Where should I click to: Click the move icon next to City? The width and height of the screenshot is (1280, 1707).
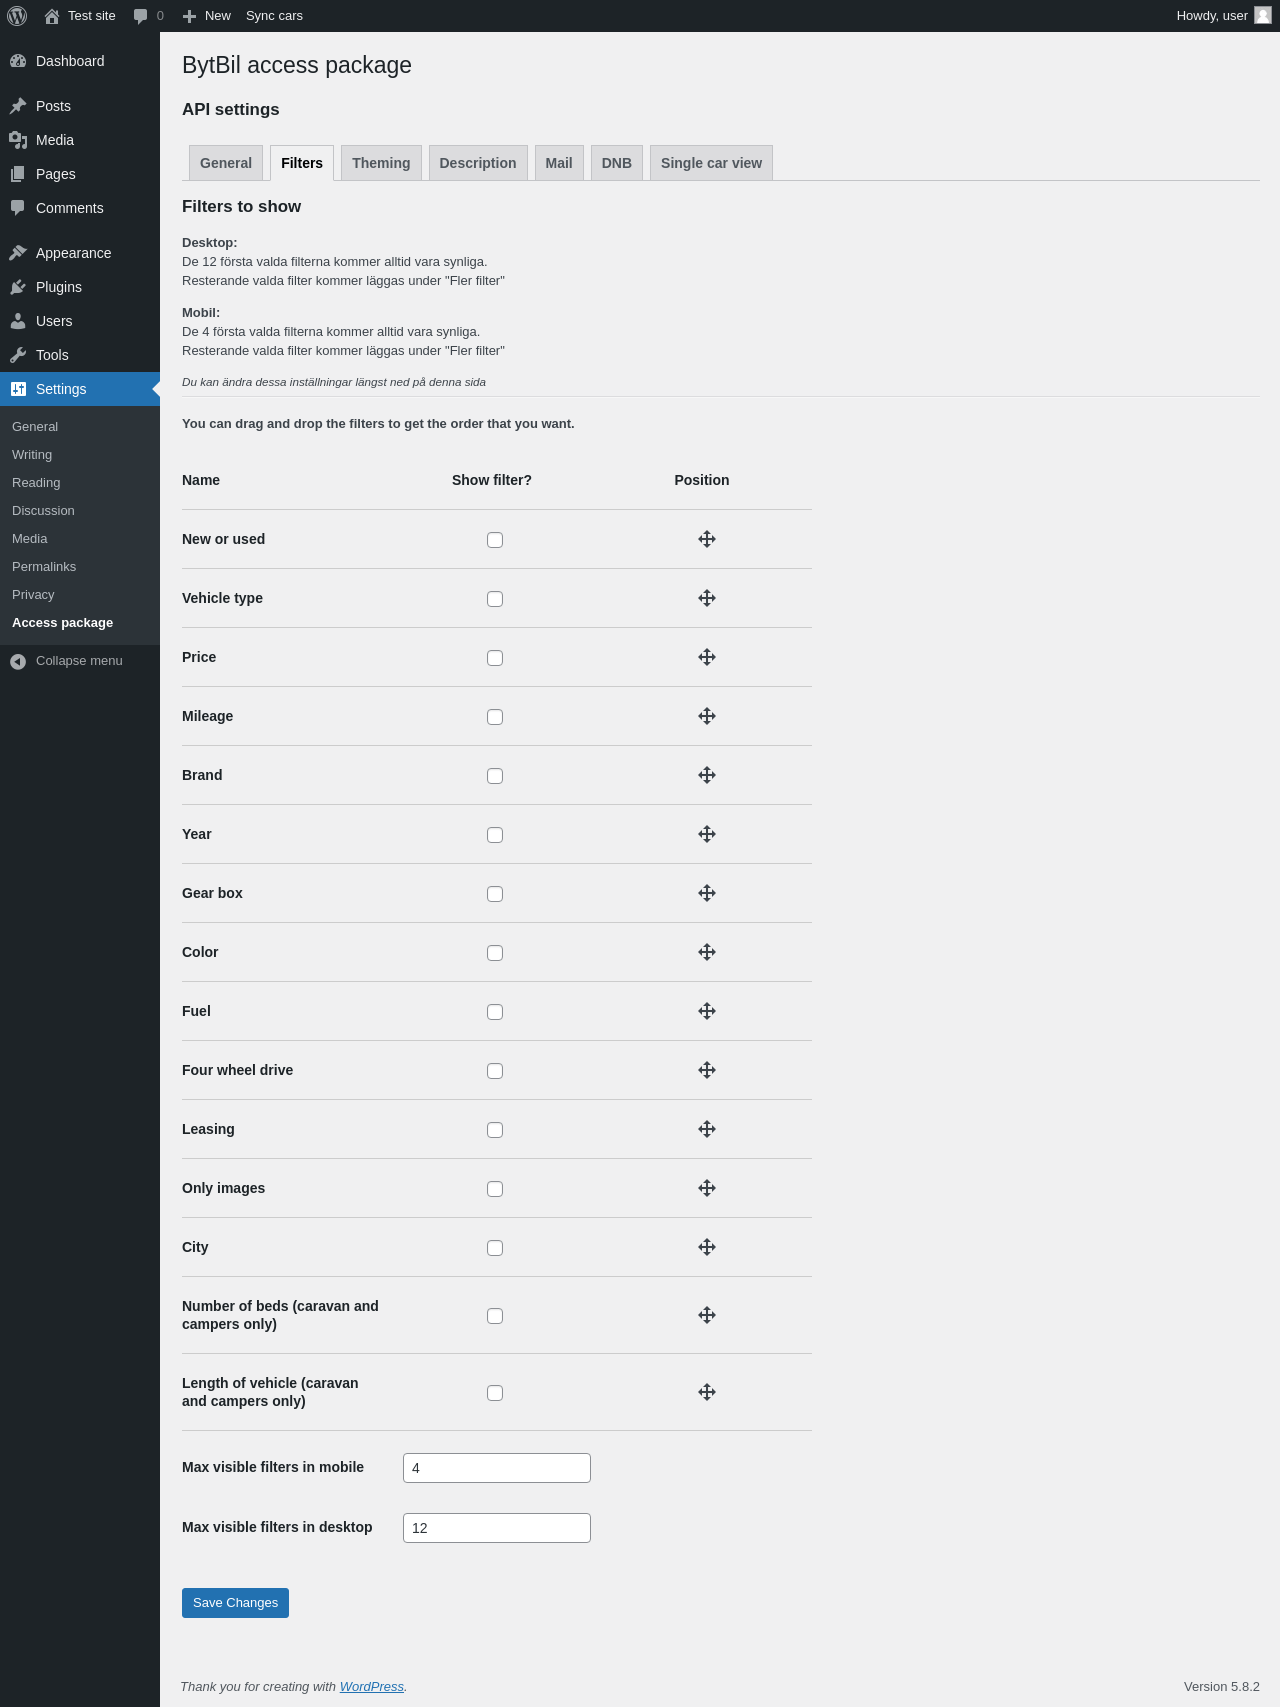click(707, 1247)
